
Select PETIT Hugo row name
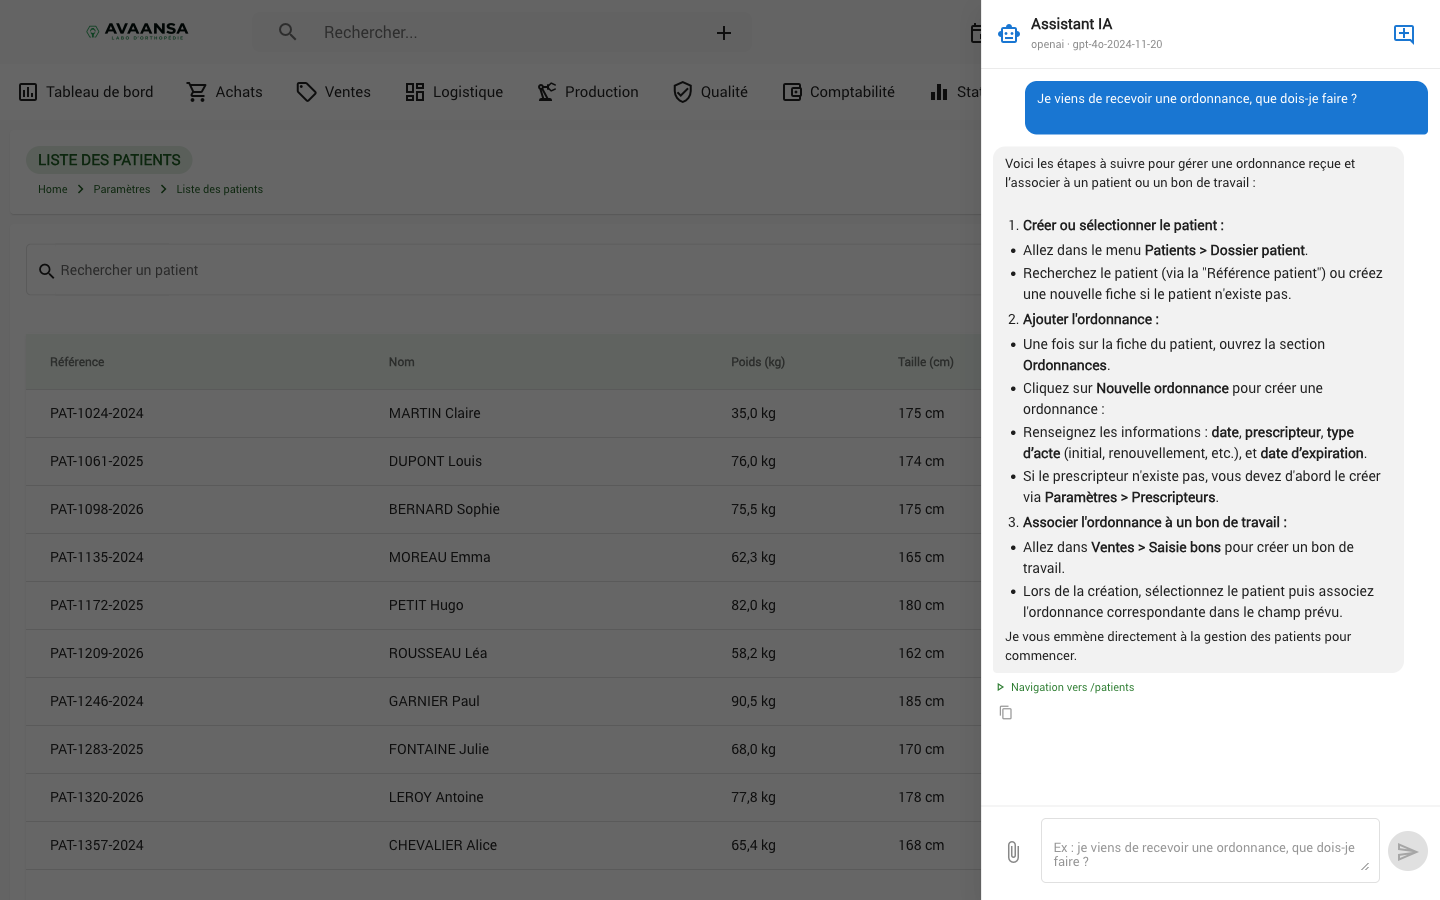(426, 605)
